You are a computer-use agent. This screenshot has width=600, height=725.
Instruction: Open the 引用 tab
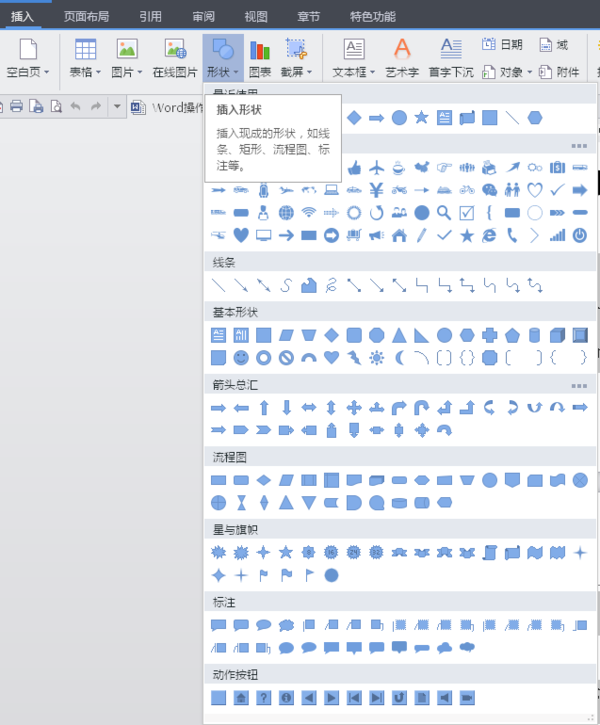click(x=151, y=17)
